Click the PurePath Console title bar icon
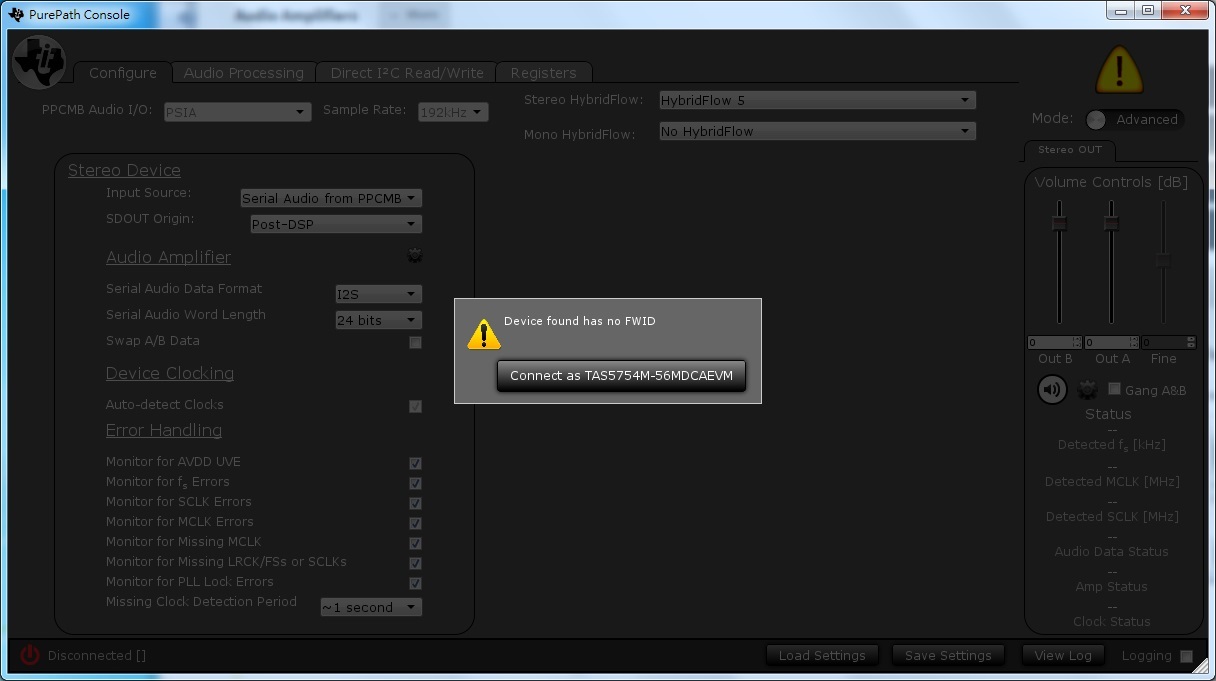This screenshot has width=1216, height=681. coord(16,15)
